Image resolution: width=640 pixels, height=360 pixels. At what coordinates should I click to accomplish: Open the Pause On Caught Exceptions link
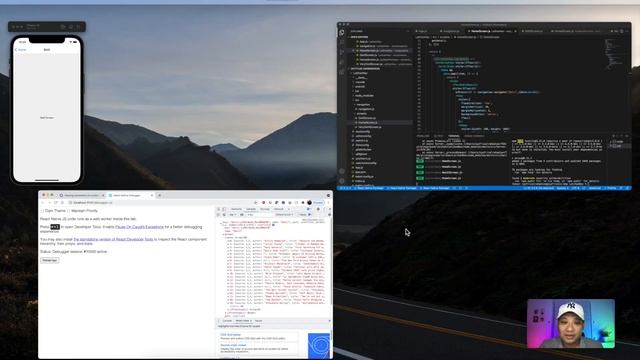(x=139, y=227)
